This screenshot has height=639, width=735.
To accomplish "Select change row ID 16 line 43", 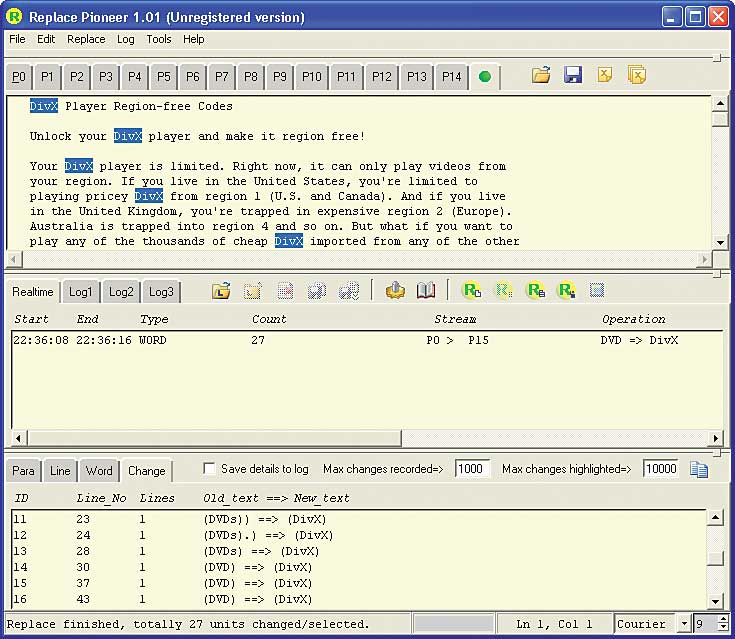I will pyautogui.click(x=359, y=599).
